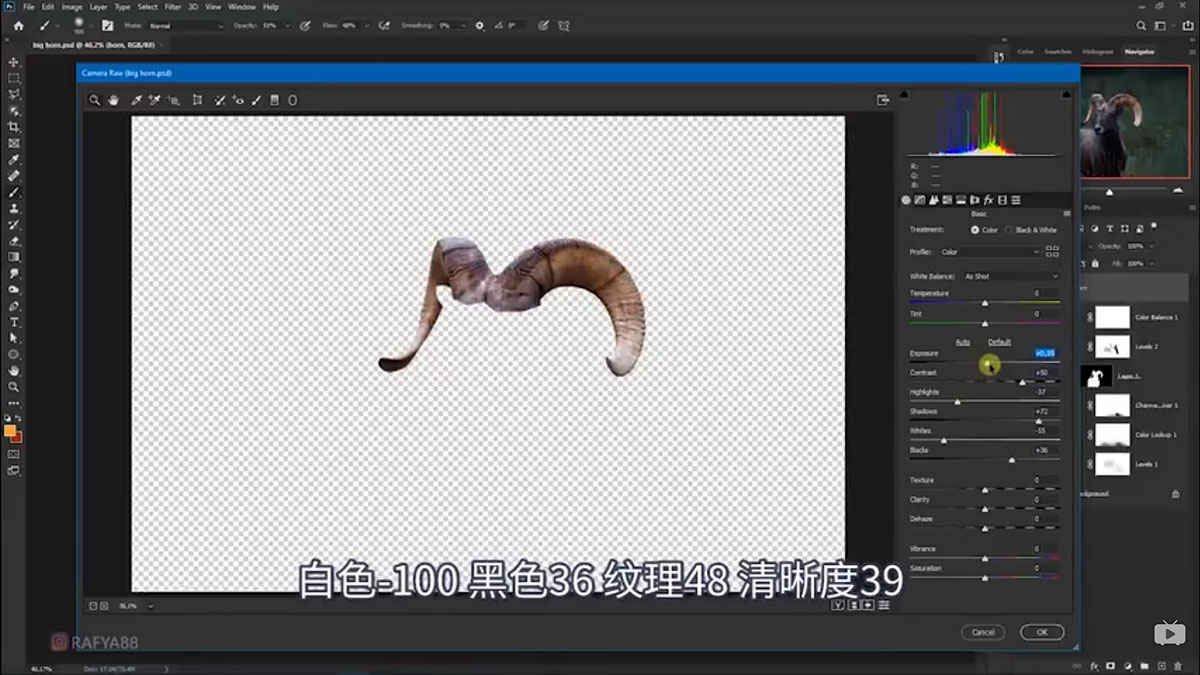The height and width of the screenshot is (675, 1200).
Task: Hide the Color Balance 1 adjustment layer
Action: tap(1090, 317)
